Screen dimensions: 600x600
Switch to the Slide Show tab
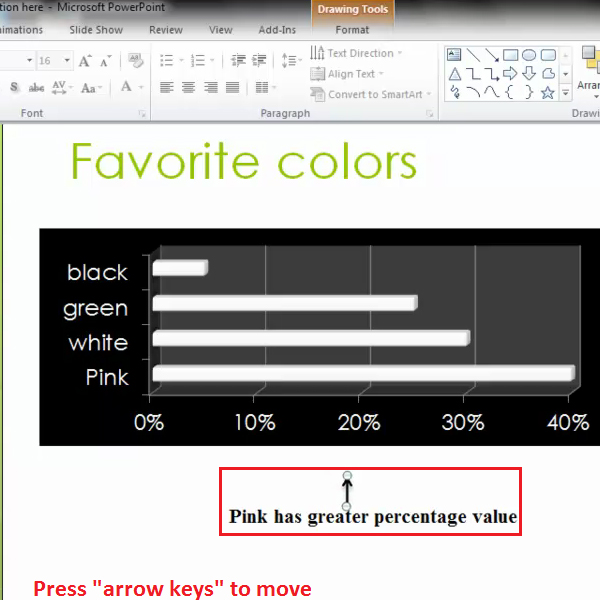[x=96, y=30]
